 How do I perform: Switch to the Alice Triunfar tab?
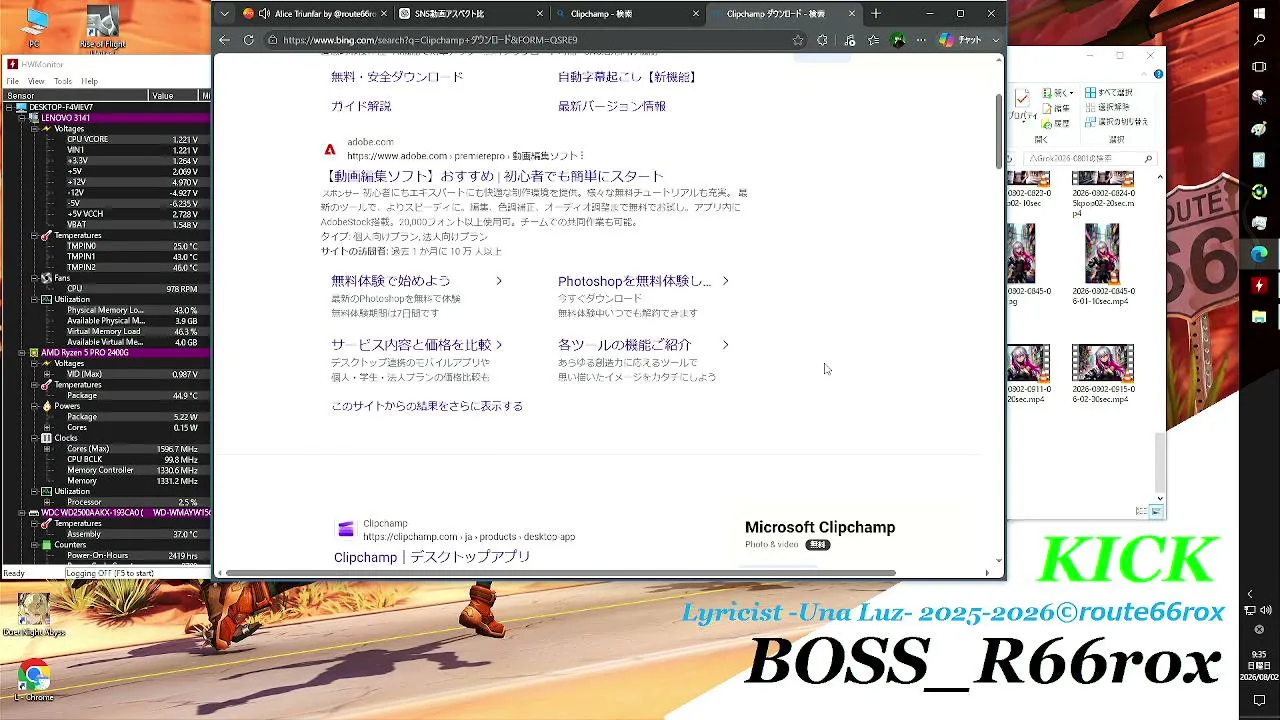click(315, 14)
